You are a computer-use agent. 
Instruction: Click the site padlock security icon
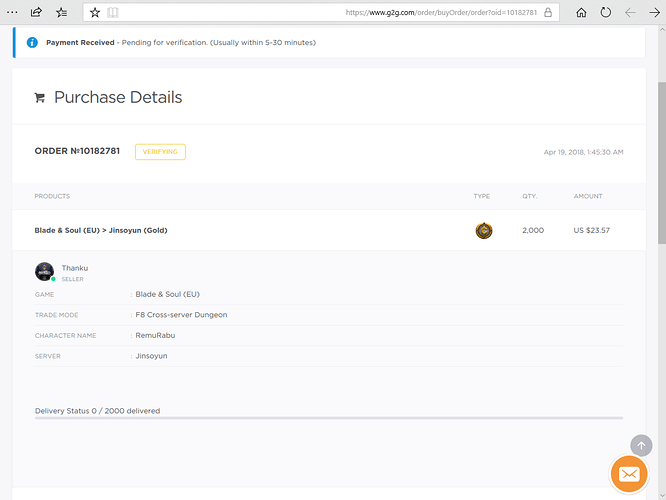[548, 12]
